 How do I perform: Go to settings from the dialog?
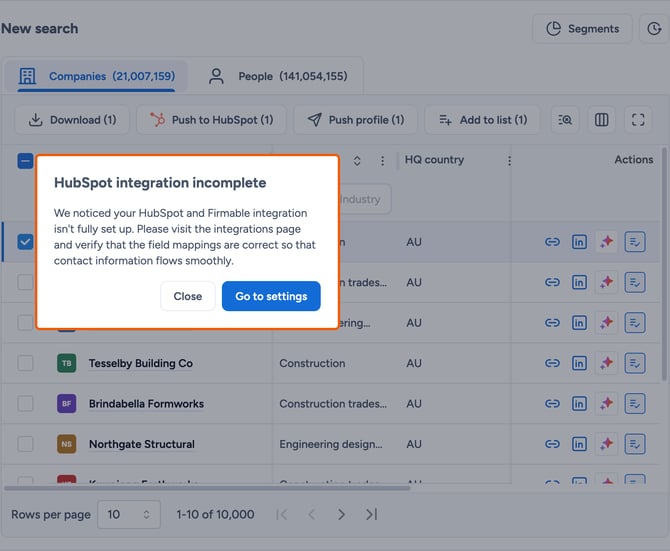(271, 296)
